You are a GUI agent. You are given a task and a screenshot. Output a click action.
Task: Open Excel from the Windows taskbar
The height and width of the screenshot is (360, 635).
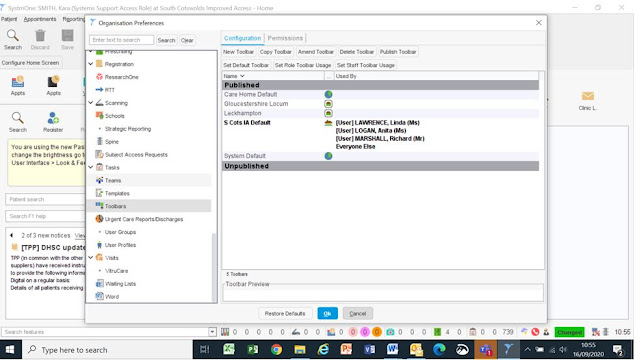click(229, 349)
